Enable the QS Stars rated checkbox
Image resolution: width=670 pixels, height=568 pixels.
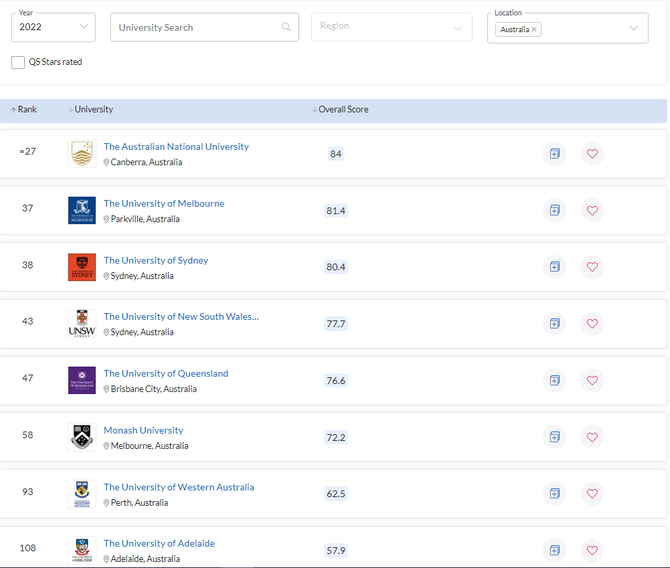pos(18,62)
